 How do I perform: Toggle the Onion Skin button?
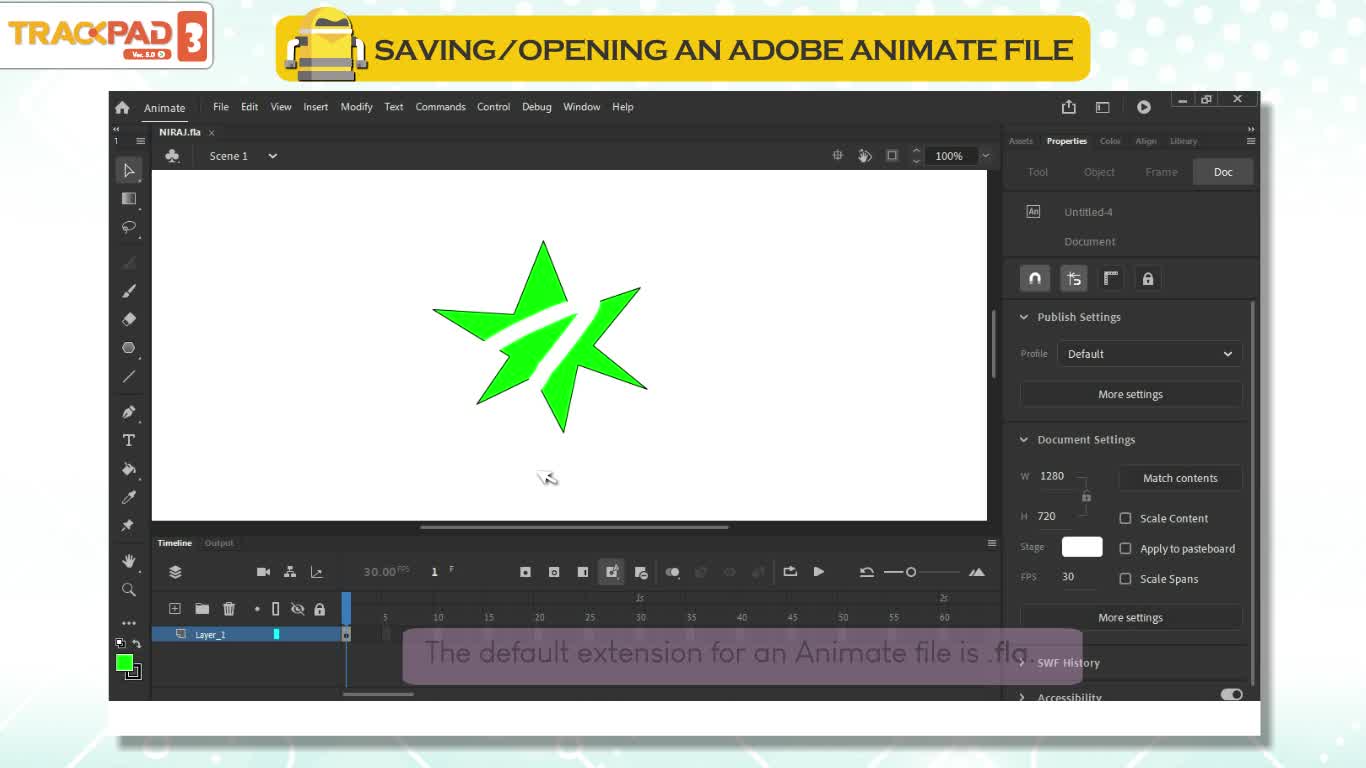pos(673,572)
